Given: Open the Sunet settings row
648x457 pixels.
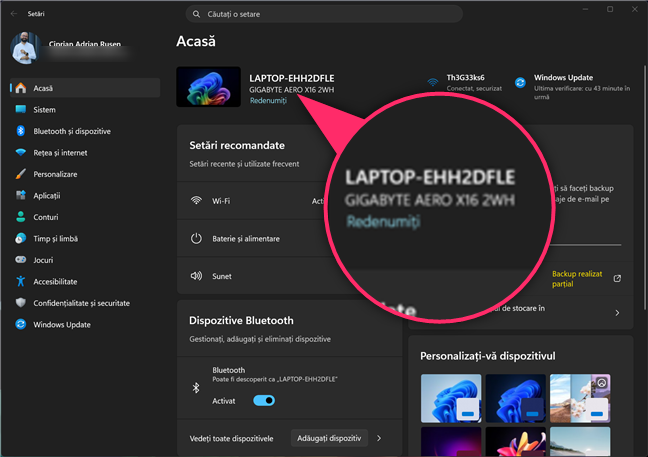Looking at the screenshot, I should tap(269, 276).
